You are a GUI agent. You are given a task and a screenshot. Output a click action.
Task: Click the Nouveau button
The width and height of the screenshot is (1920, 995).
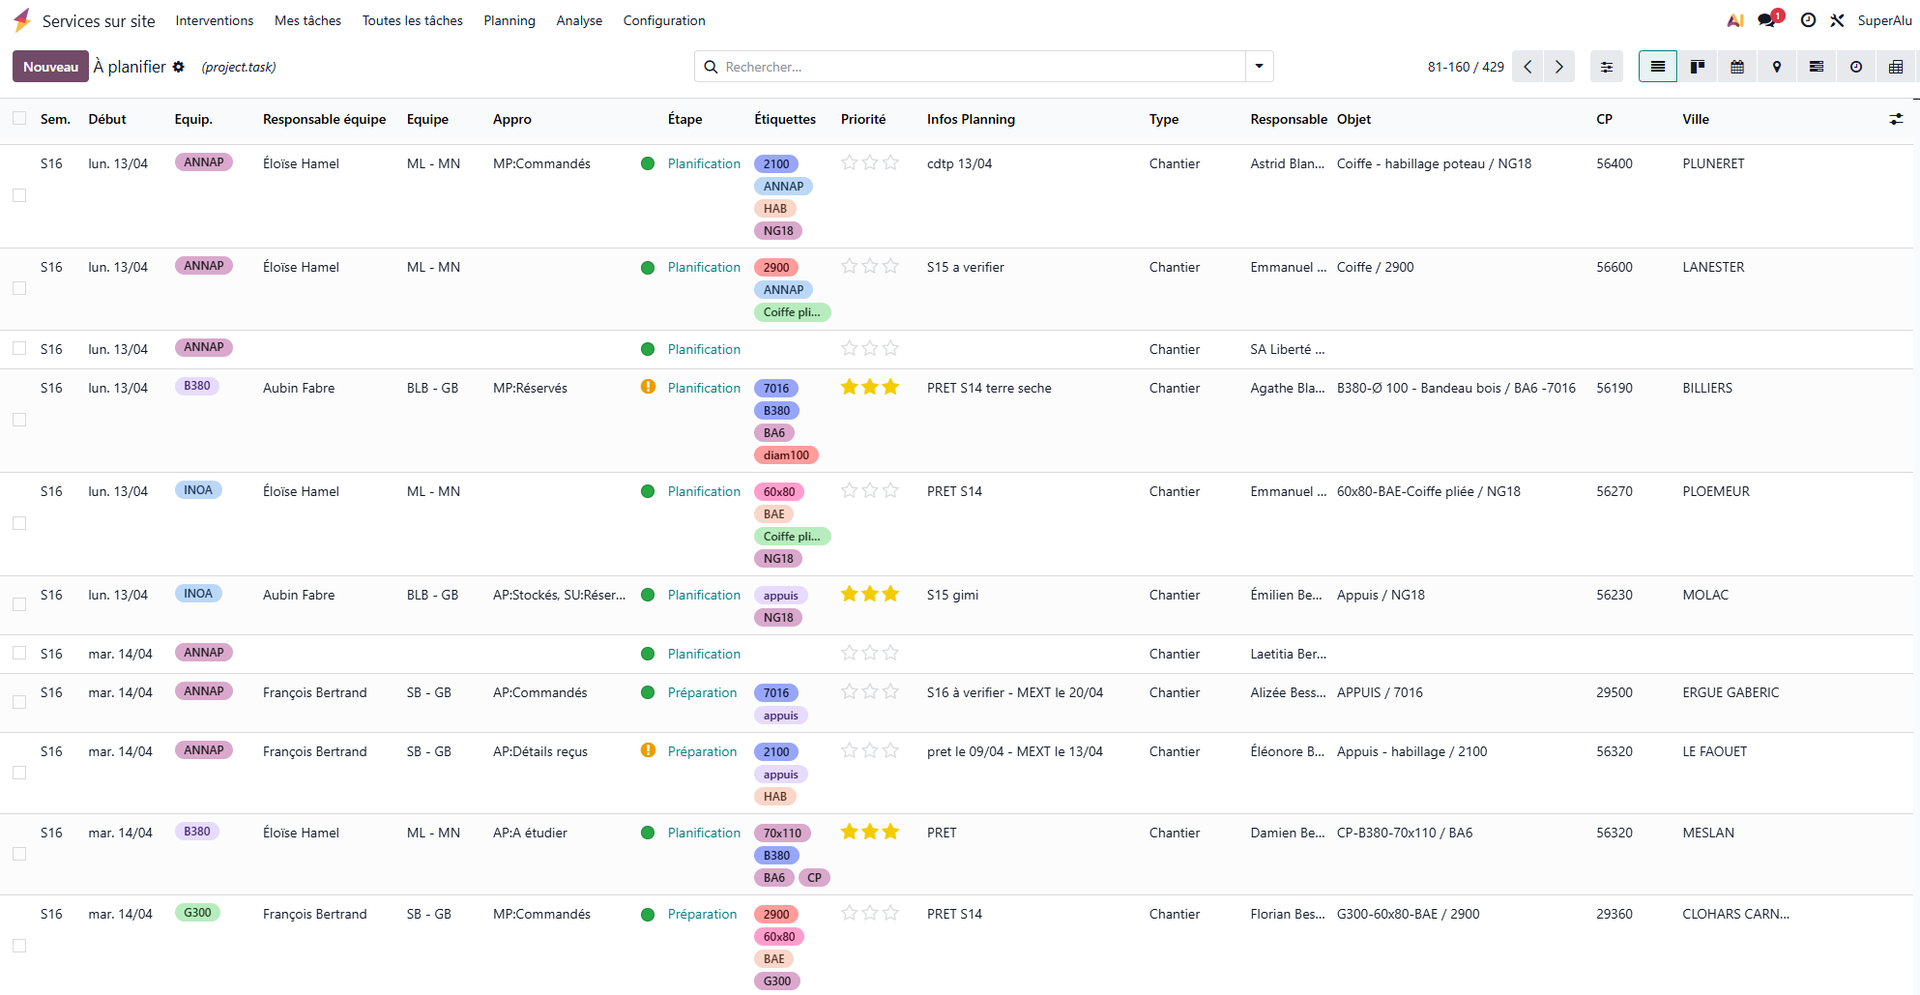(50, 67)
